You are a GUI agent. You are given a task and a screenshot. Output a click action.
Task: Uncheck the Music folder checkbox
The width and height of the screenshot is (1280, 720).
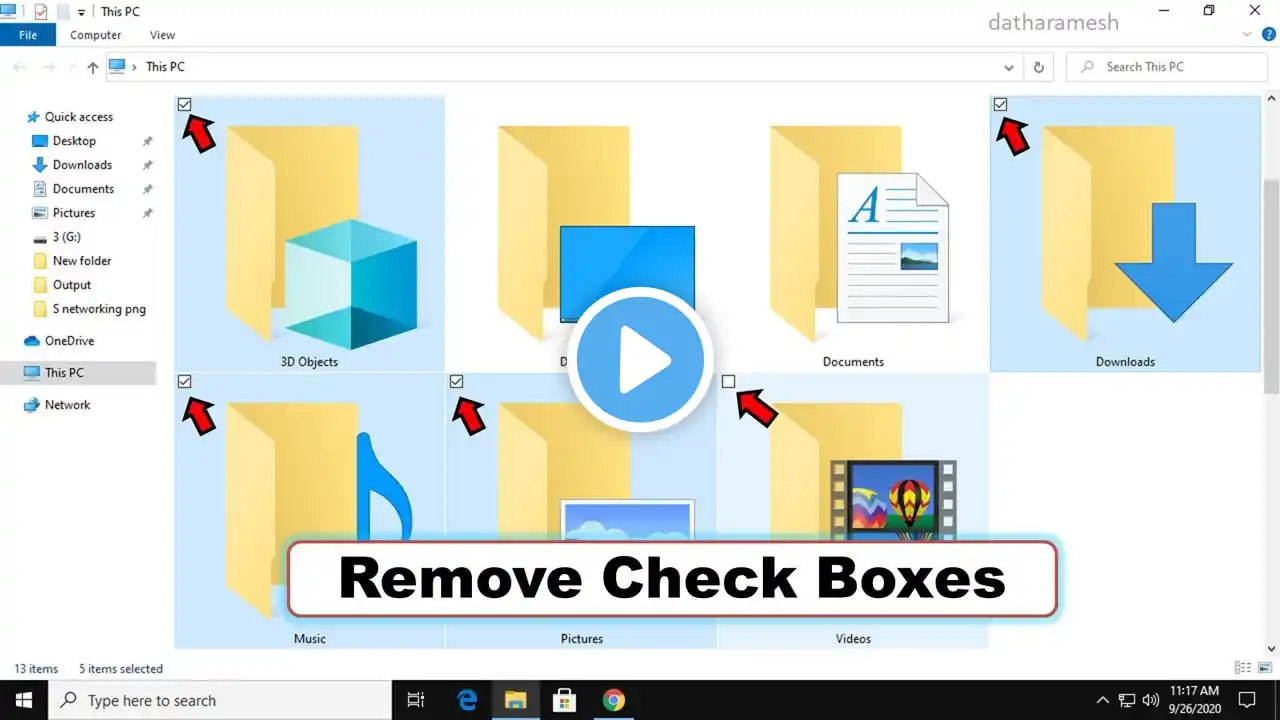point(184,381)
